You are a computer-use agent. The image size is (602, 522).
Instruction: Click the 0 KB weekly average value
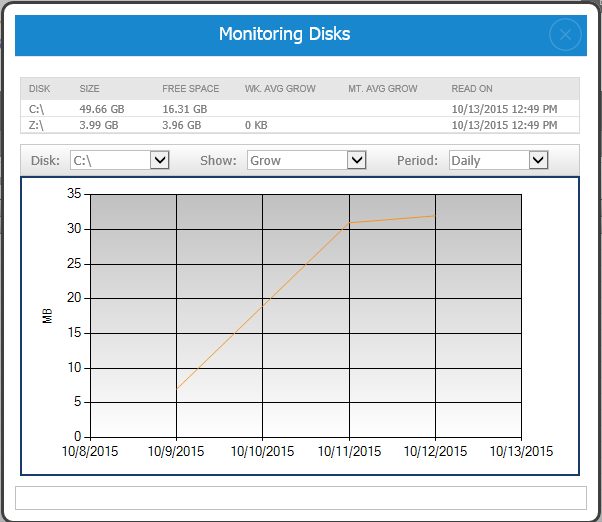point(256,125)
